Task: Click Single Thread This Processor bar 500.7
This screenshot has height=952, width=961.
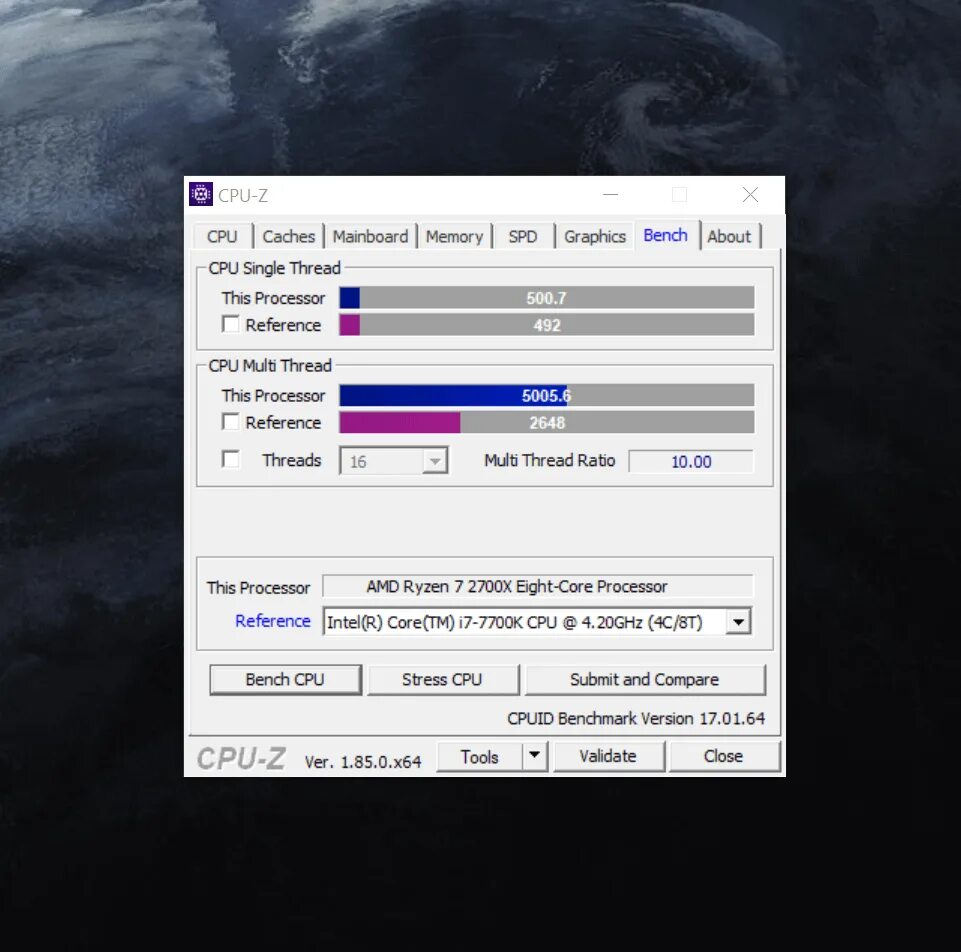Action: tap(547, 298)
